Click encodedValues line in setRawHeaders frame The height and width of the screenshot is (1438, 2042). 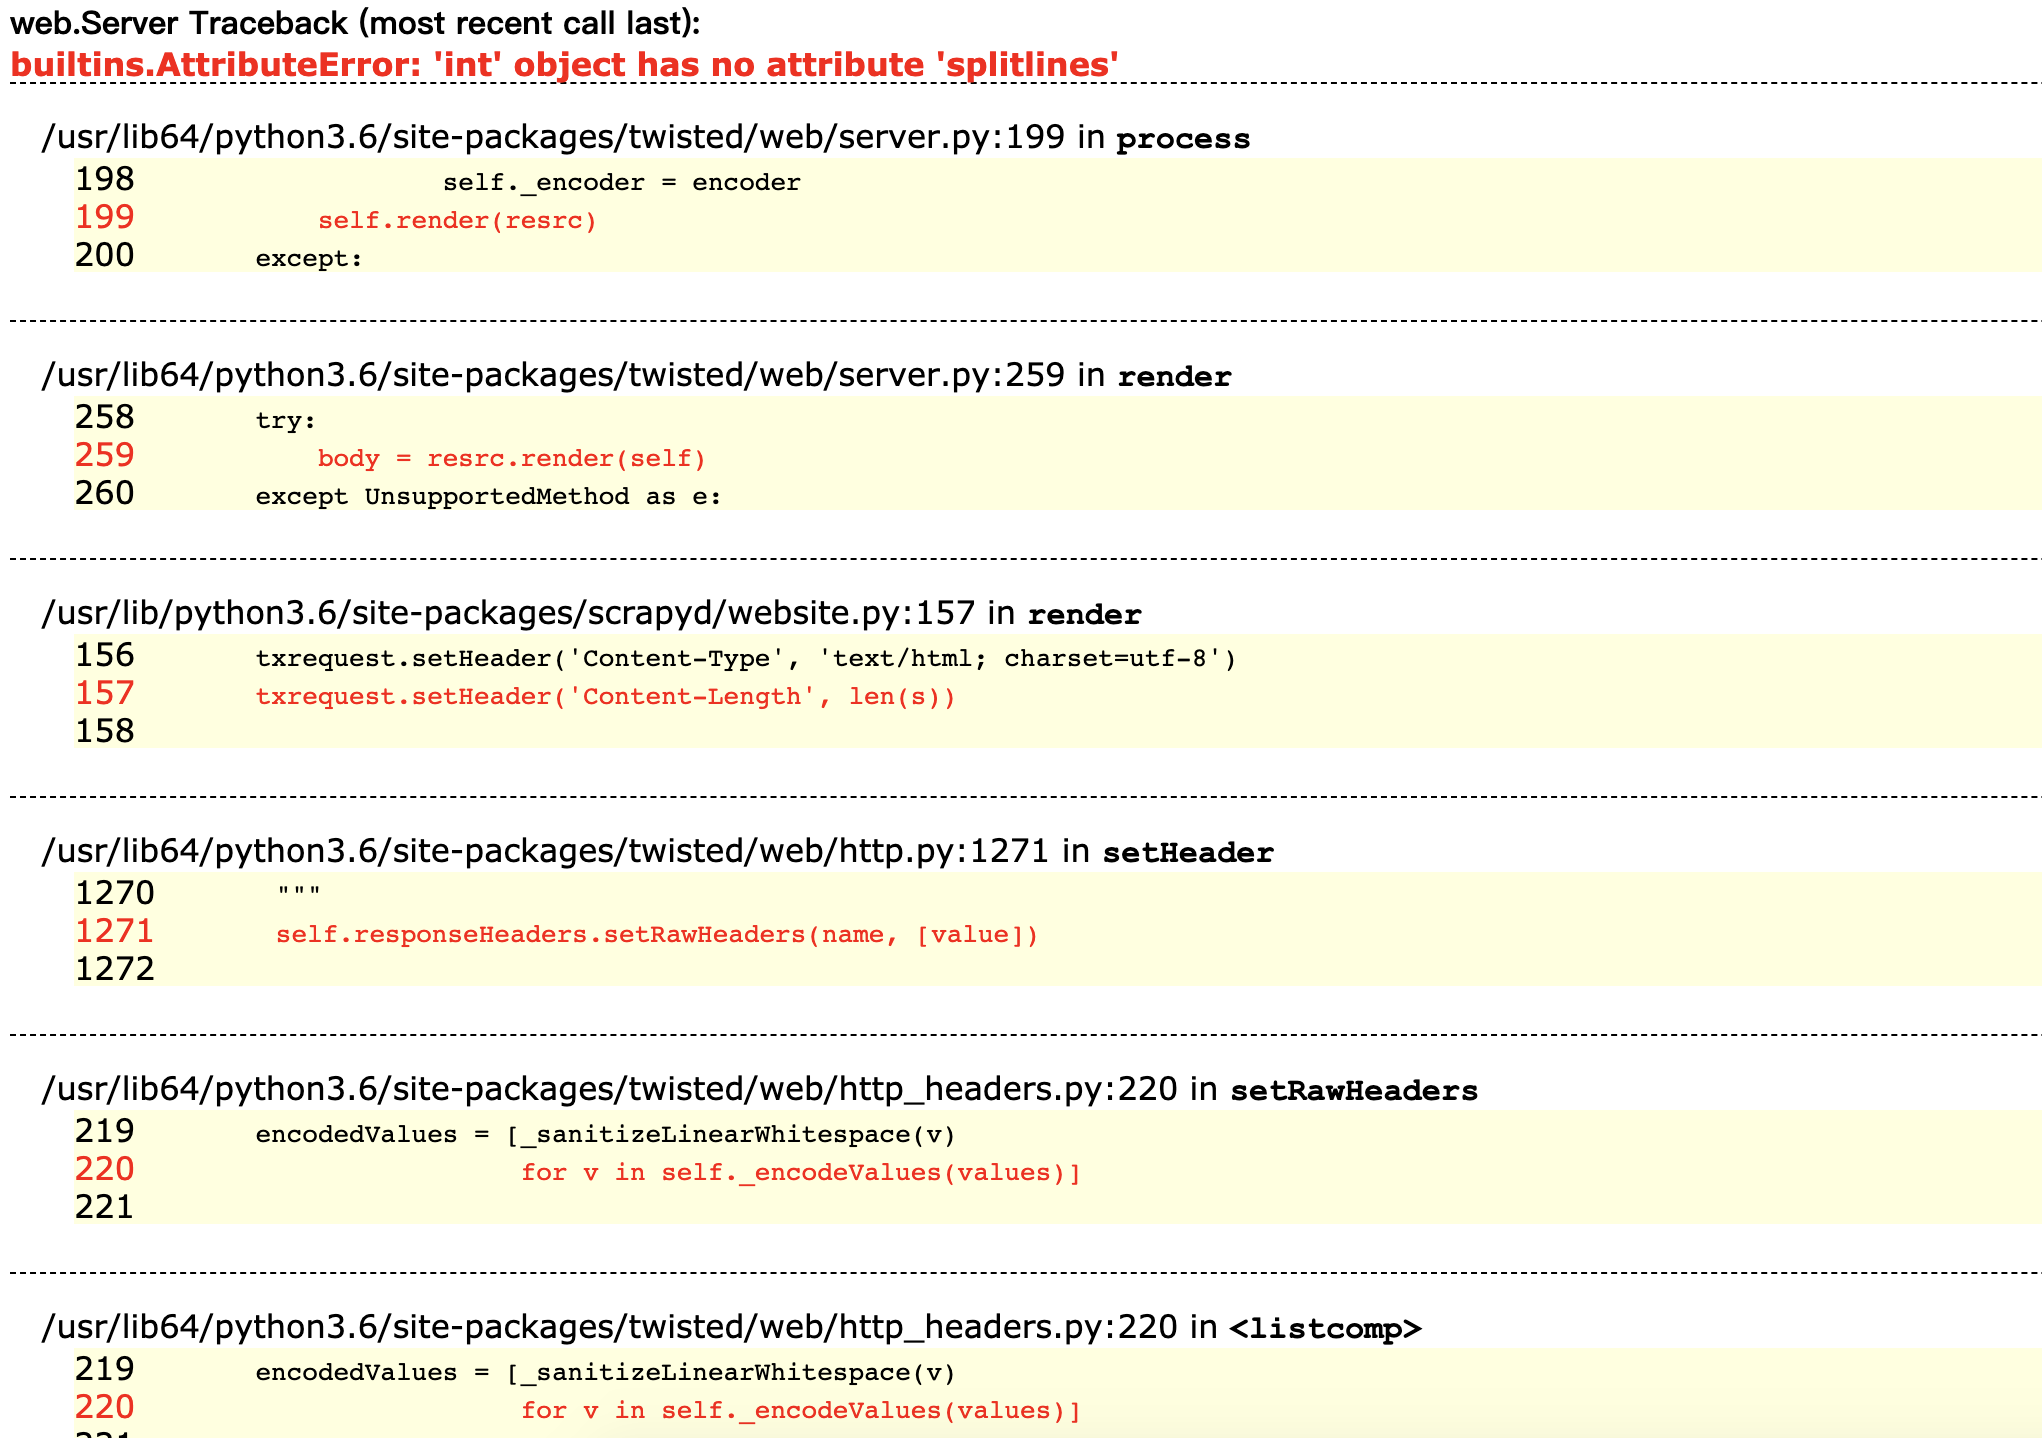pos(605,1134)
